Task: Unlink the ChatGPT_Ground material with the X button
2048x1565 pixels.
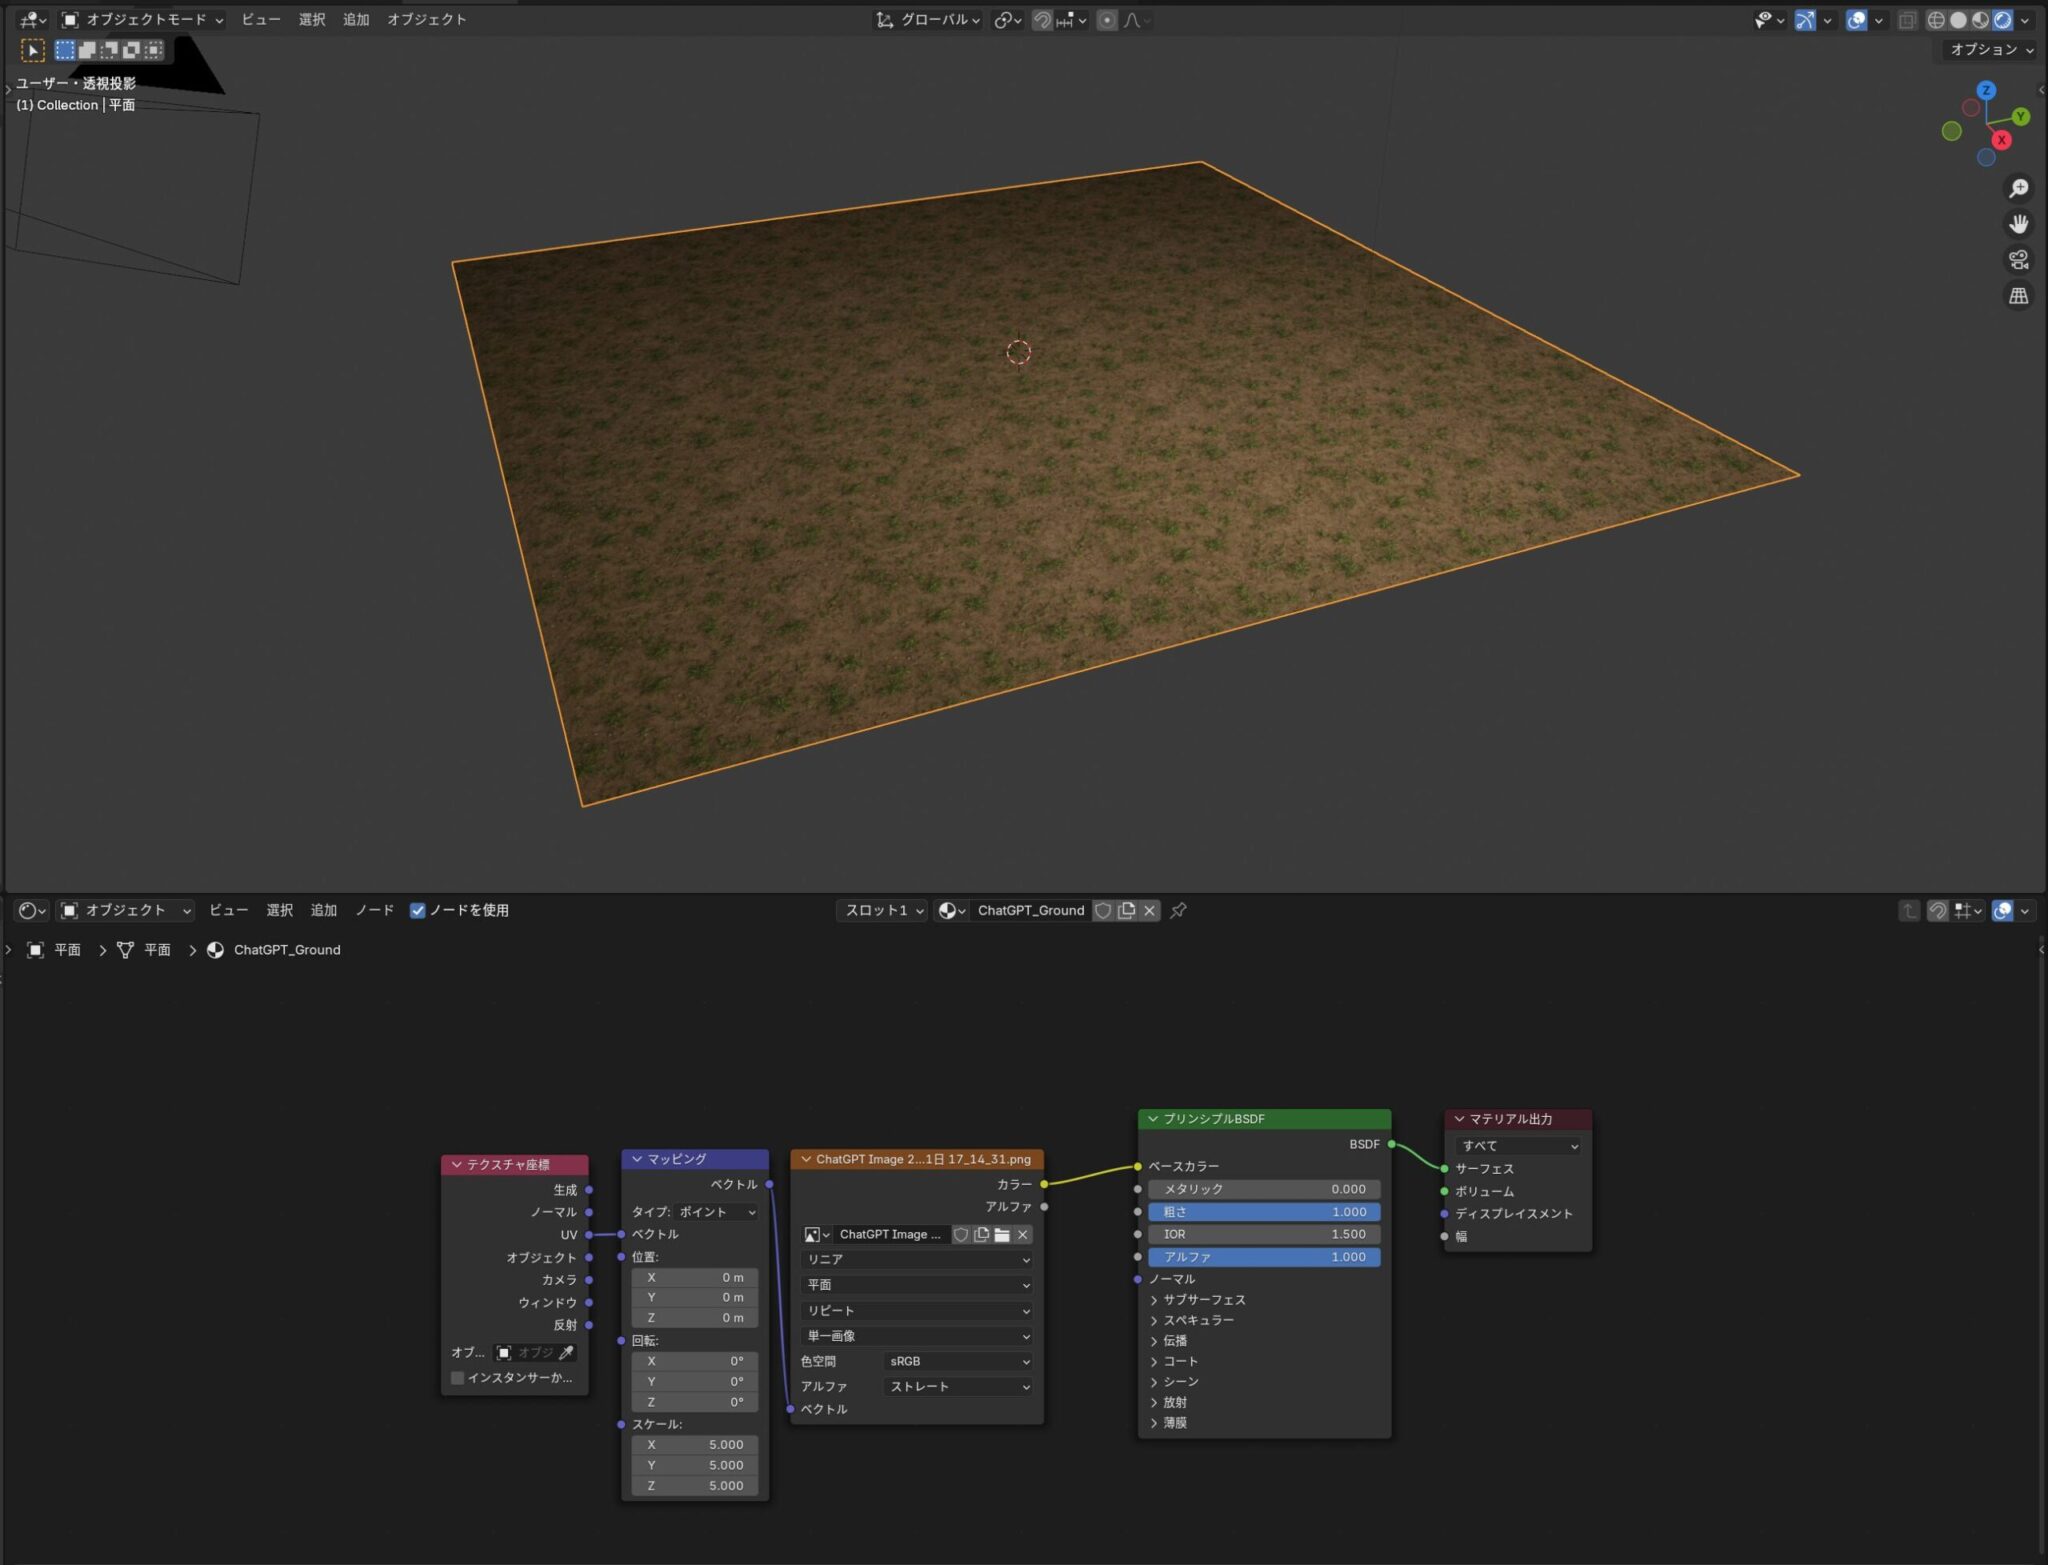Action: point(1149,910)
